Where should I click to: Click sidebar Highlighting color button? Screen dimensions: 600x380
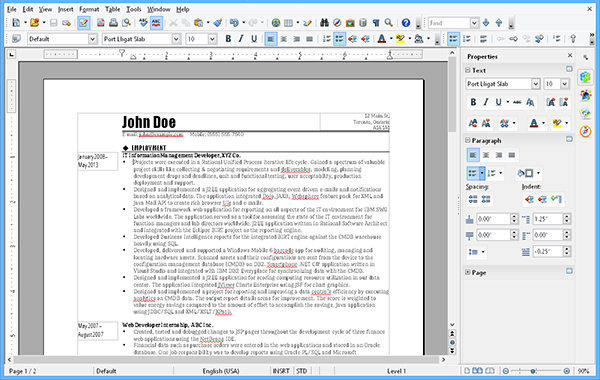coord(557,123)
